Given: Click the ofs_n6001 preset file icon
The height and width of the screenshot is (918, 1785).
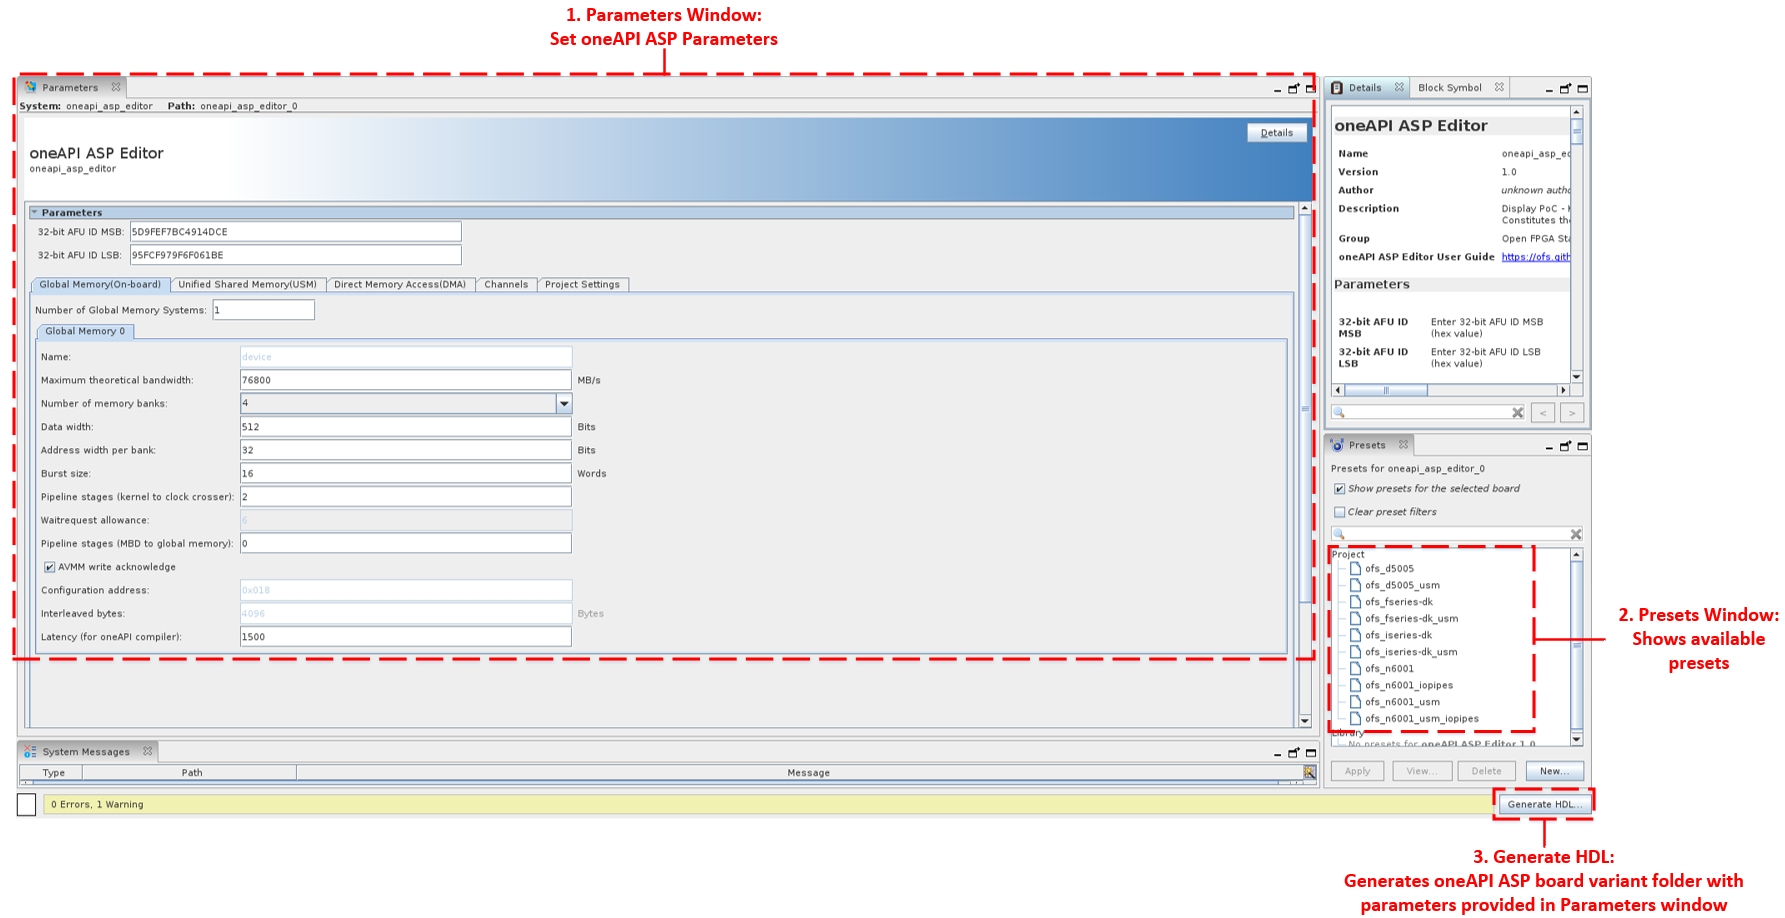Looking at the screenshot, I should 1356,669.
